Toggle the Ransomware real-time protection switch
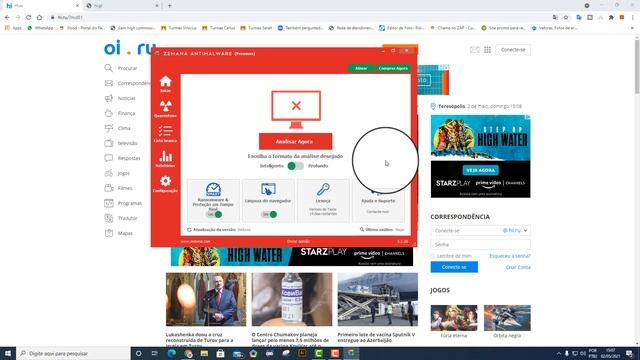The width and height of the screenshot is (640, 360). (x=214, y=214)
